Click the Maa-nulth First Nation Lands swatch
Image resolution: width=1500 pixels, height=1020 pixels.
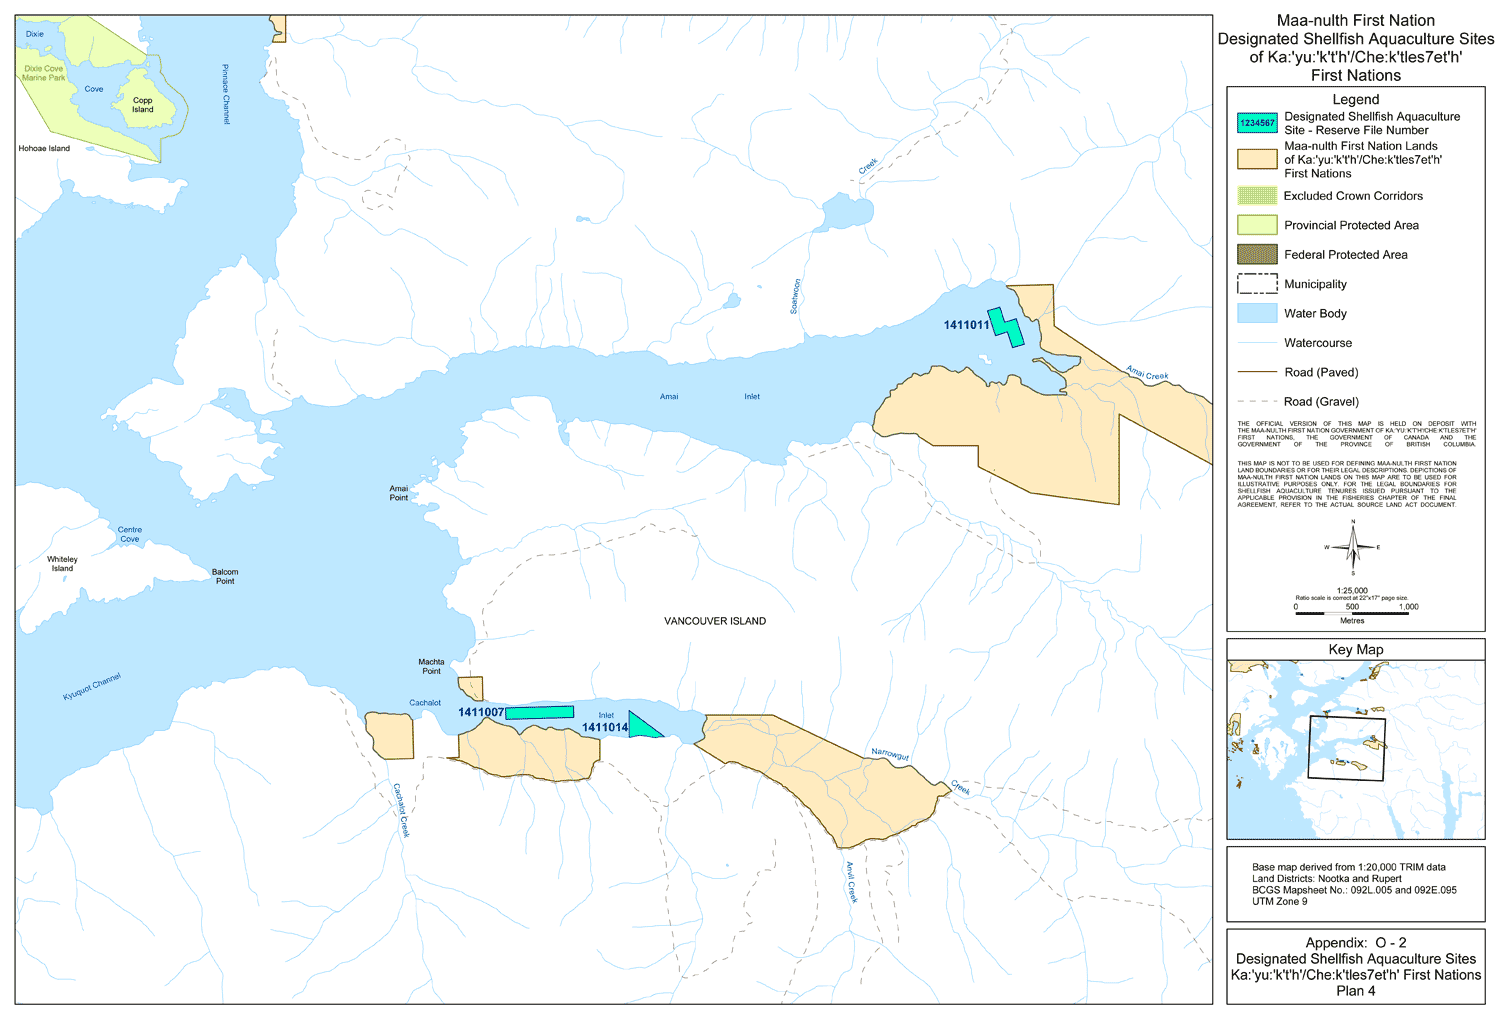[1257, 159]
